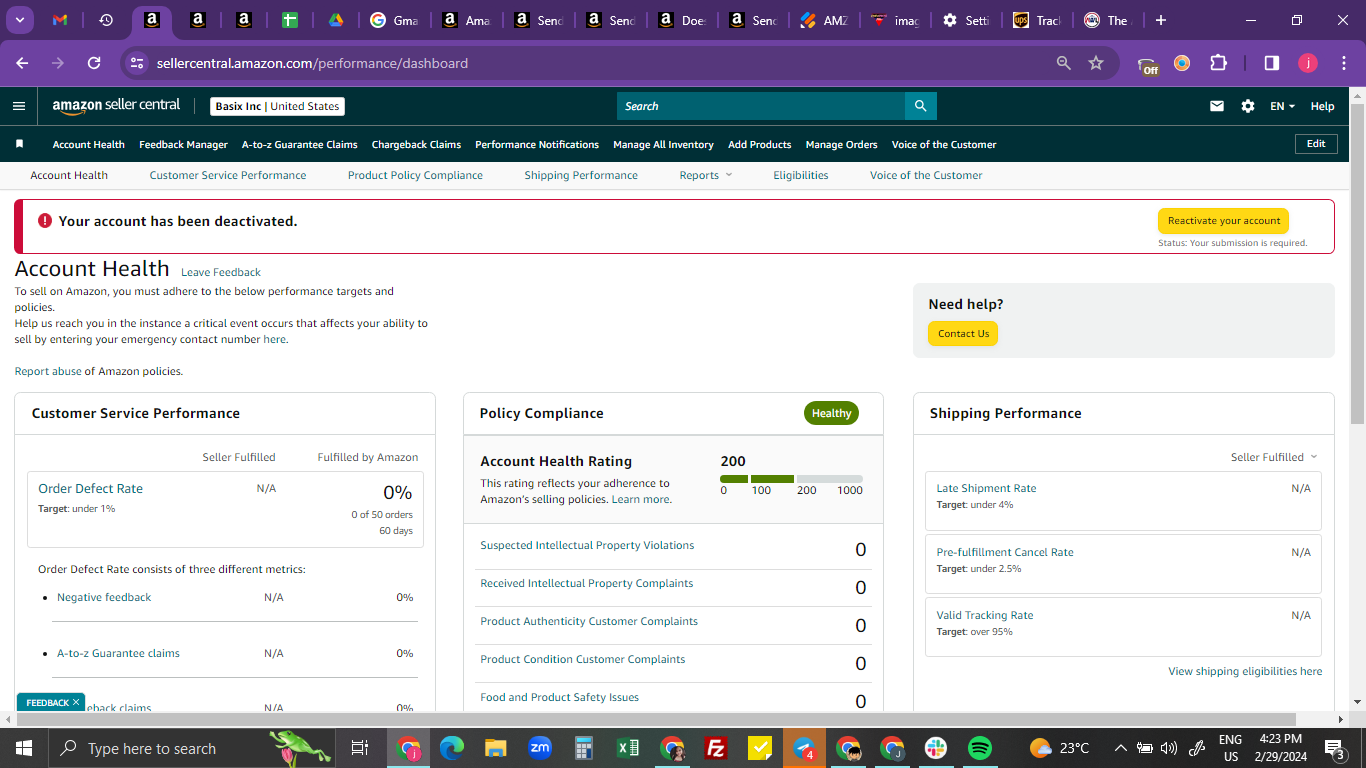Viewport: 1366px width, 768px height.
Task: Open the Seller Central hamburger menu
Action: 19,106
